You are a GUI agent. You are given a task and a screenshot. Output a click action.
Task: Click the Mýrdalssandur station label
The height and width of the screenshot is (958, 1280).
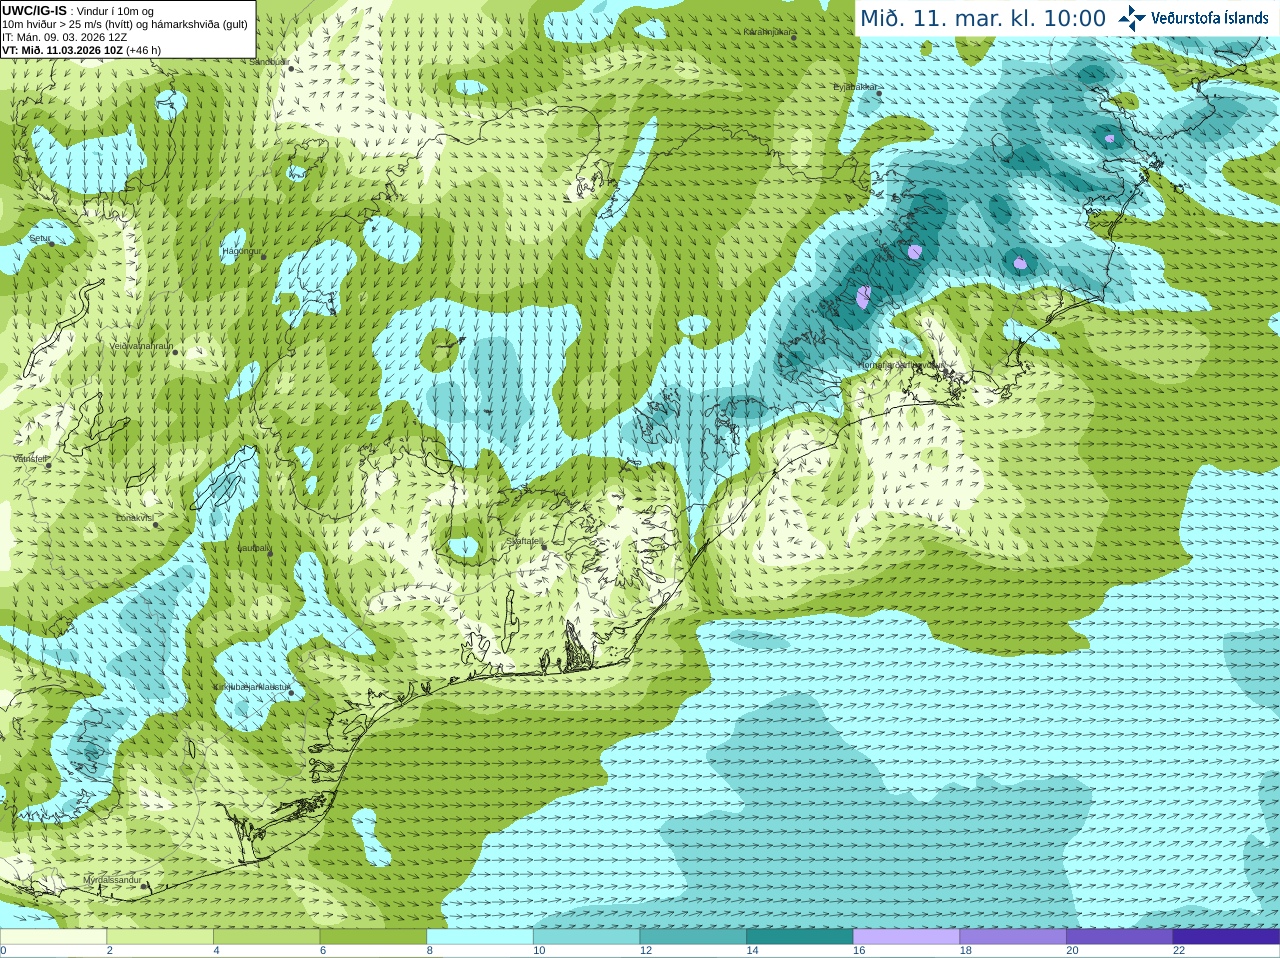[x=112, y=880]
